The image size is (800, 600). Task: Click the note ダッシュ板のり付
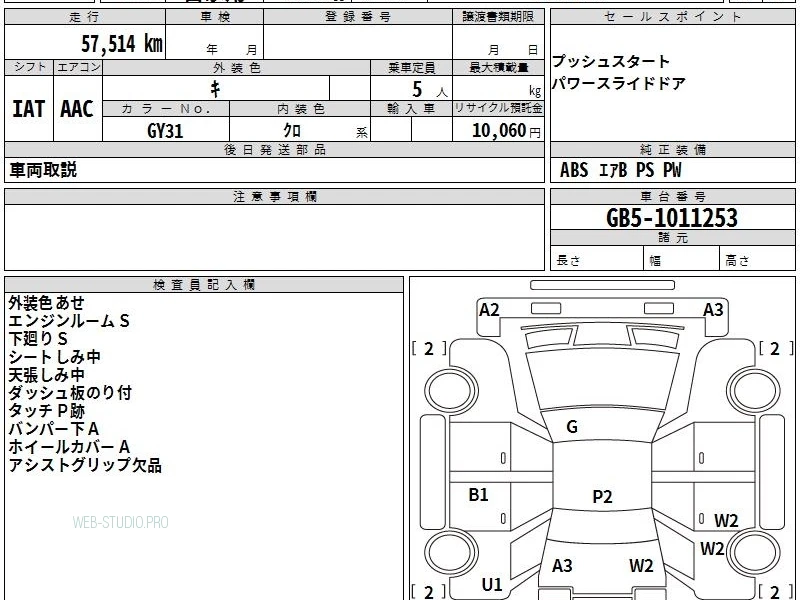(70, 393)
